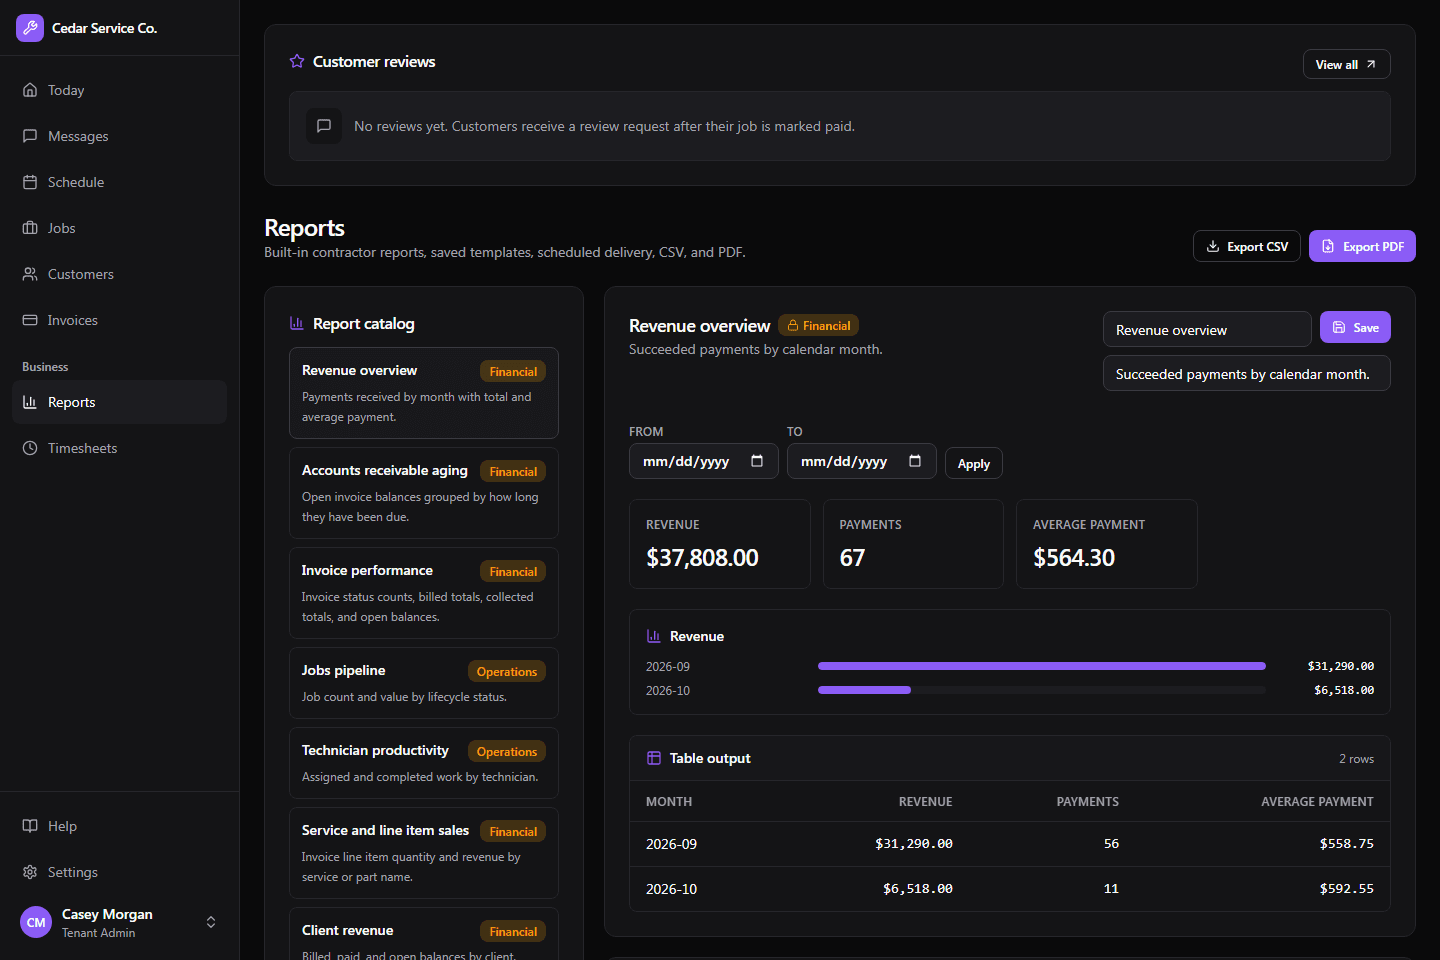Click the Reports bar chart sidebar icon
This screenshot has height=960, width=1440.
tap(30, 402)
